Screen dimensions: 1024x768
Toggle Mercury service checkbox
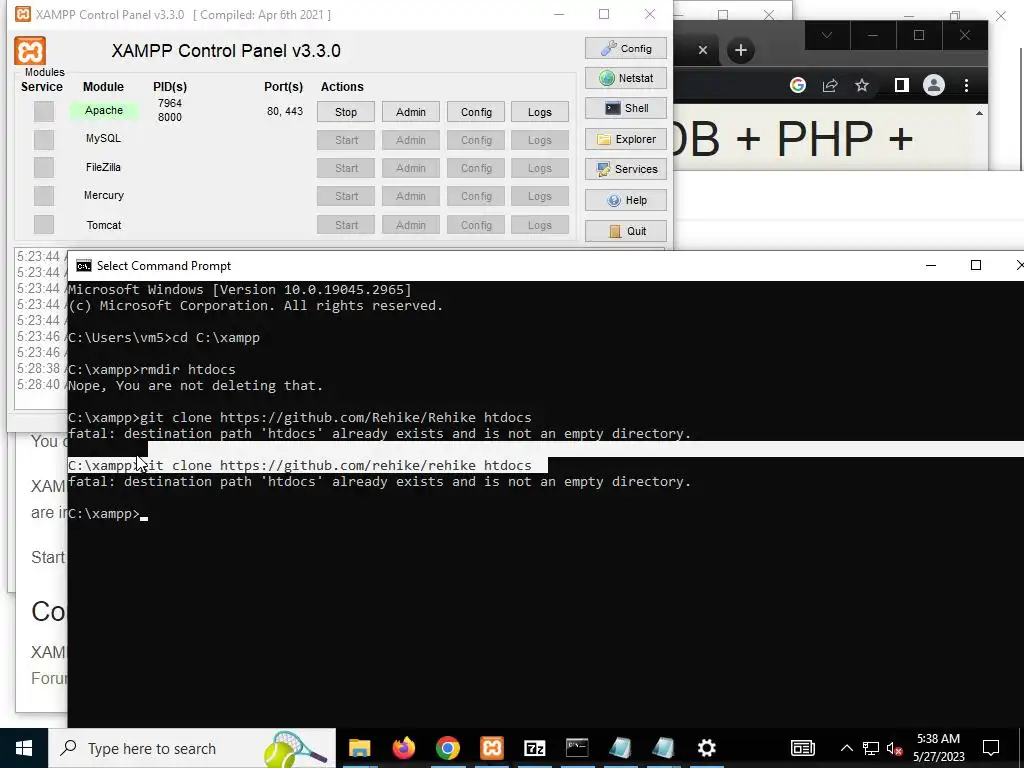(44, 195)
